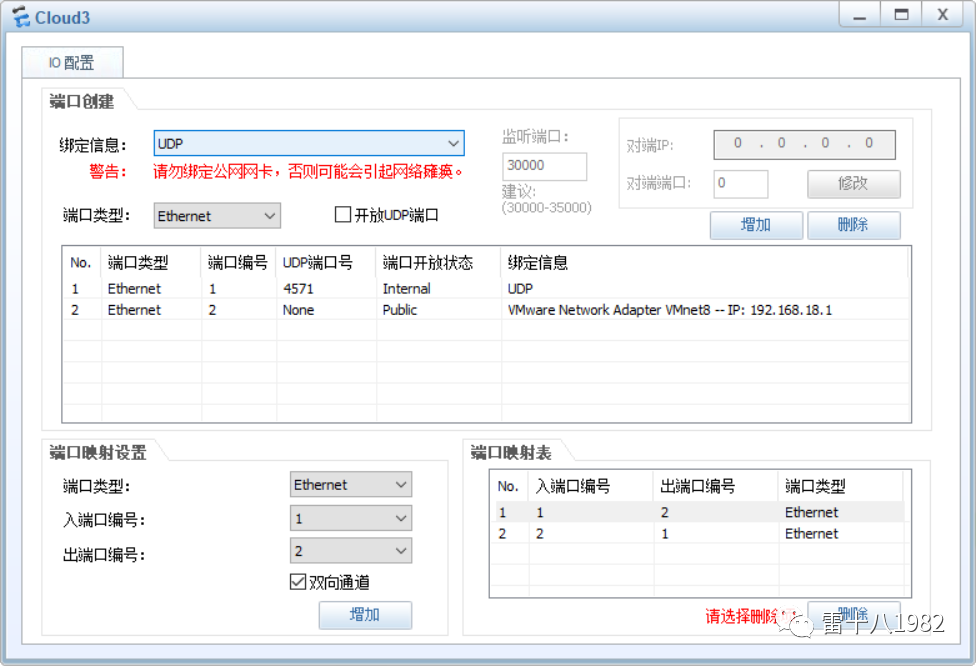976x666 pixels.
Task: Open the 出端口编号 dropdown
Action: 350,551
